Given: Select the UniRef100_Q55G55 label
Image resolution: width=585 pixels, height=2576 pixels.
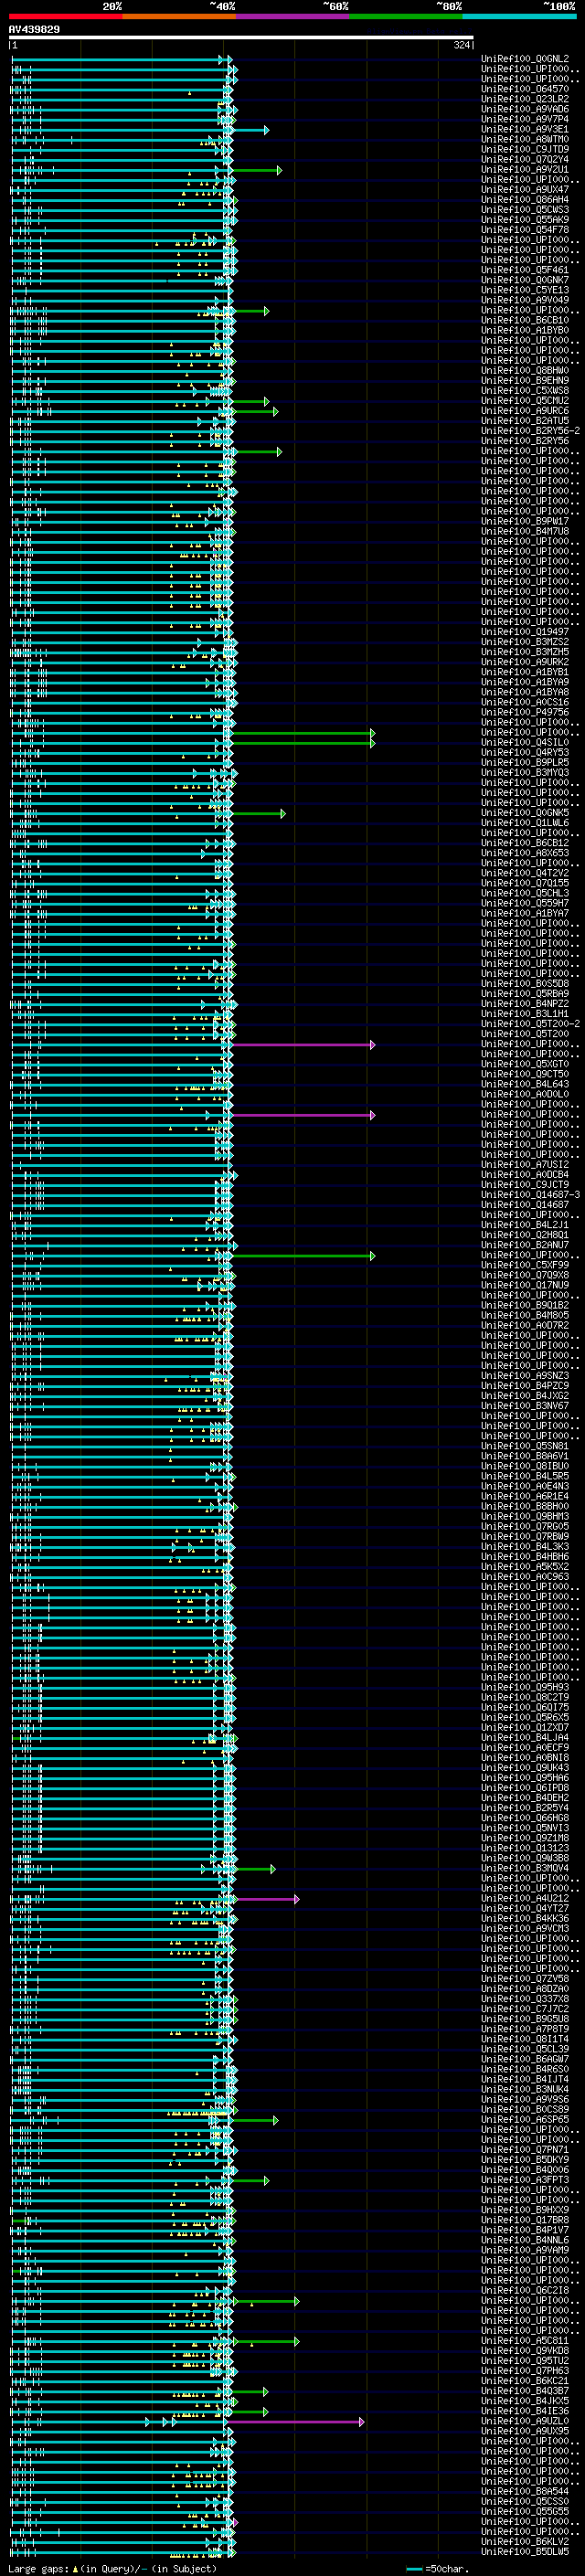Looking at the screenshot, I should tap(524, 2511).
